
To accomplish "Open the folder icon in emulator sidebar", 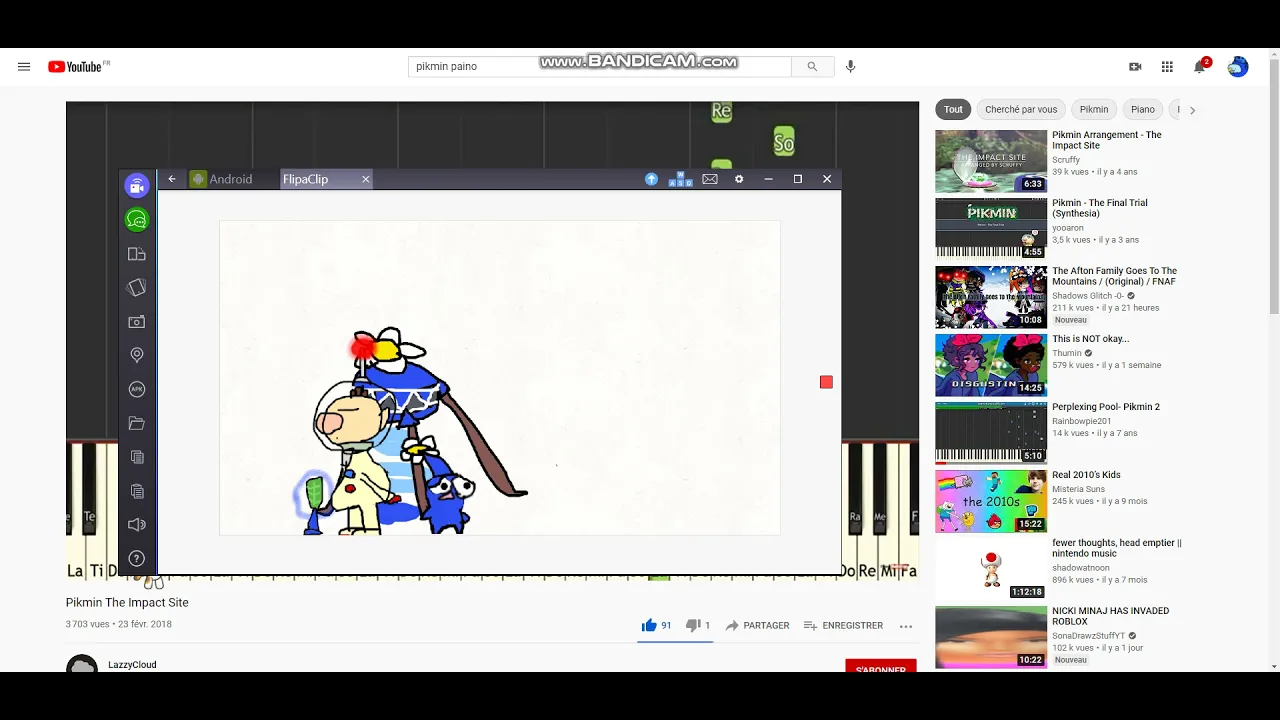I will (137, 424).
